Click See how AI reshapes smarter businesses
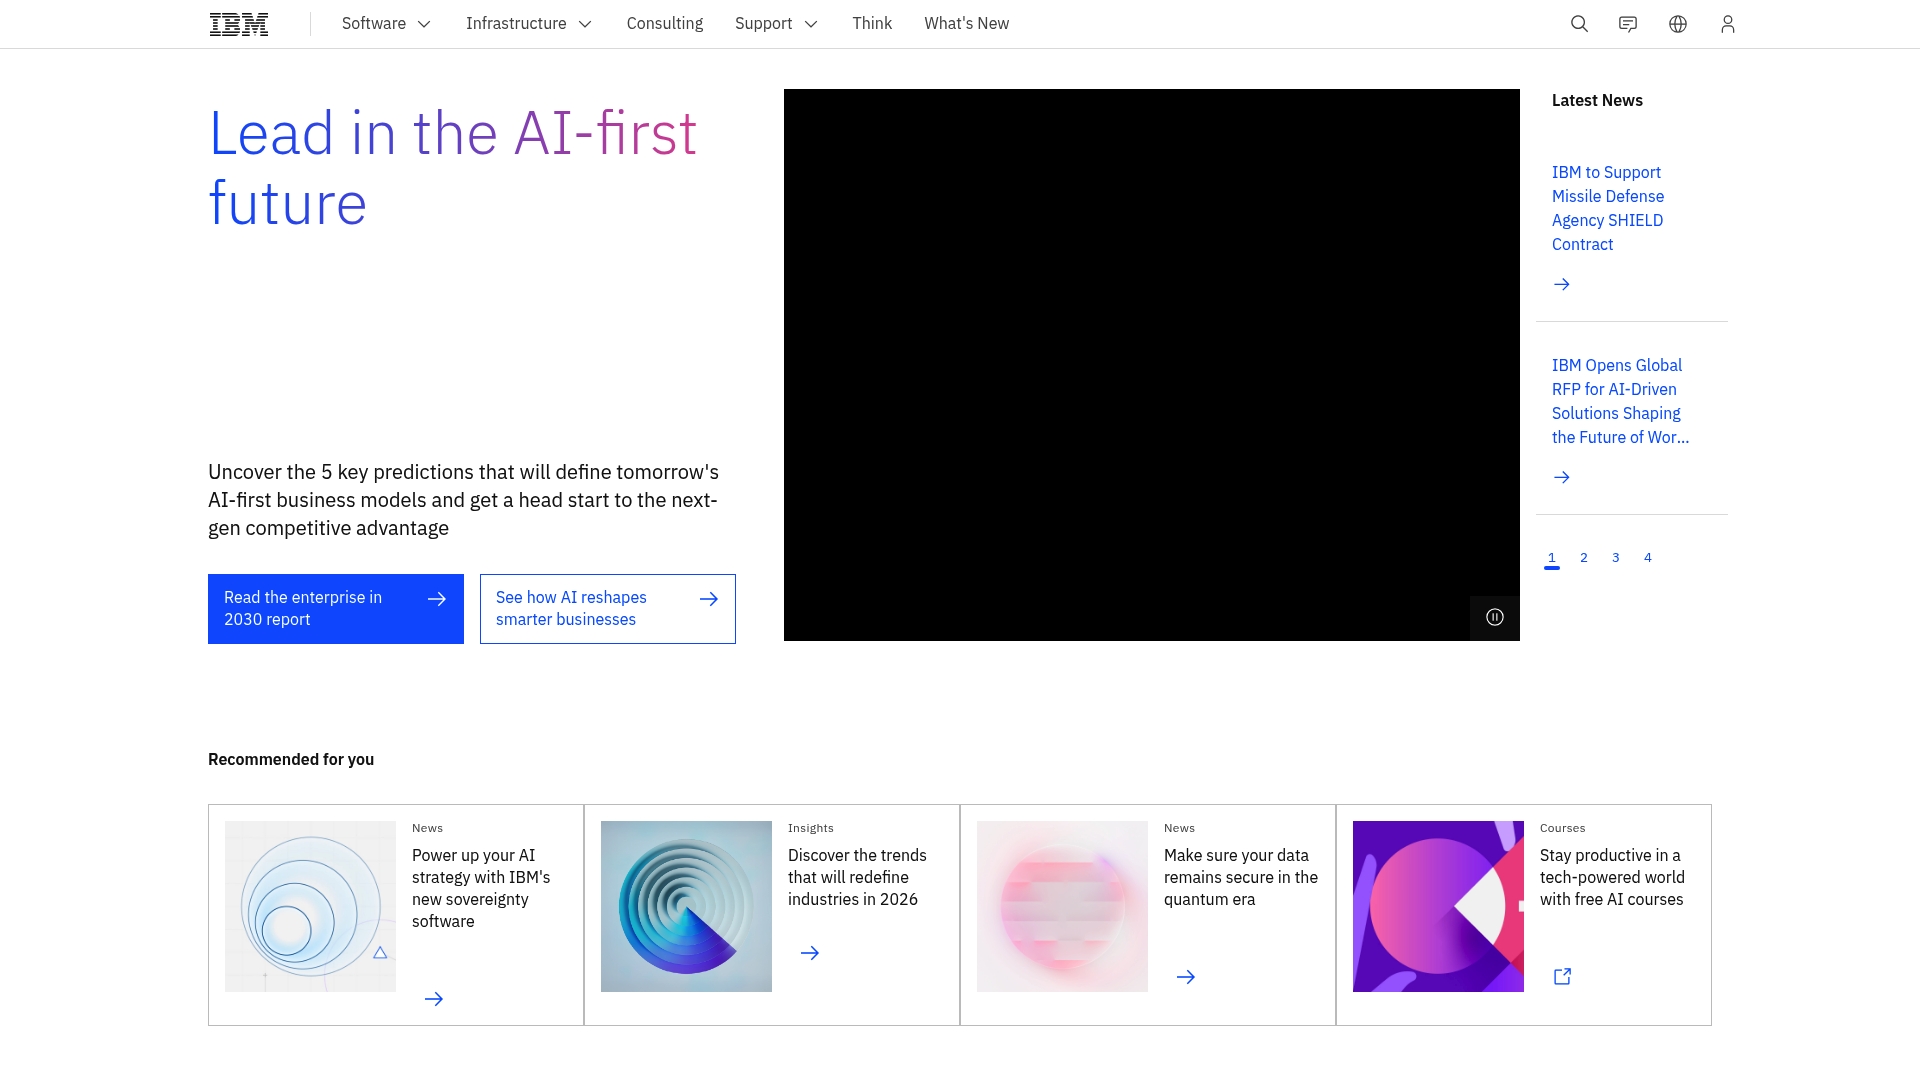The height and width of the screenshot is (1080, 1920). tap(607, 608)
